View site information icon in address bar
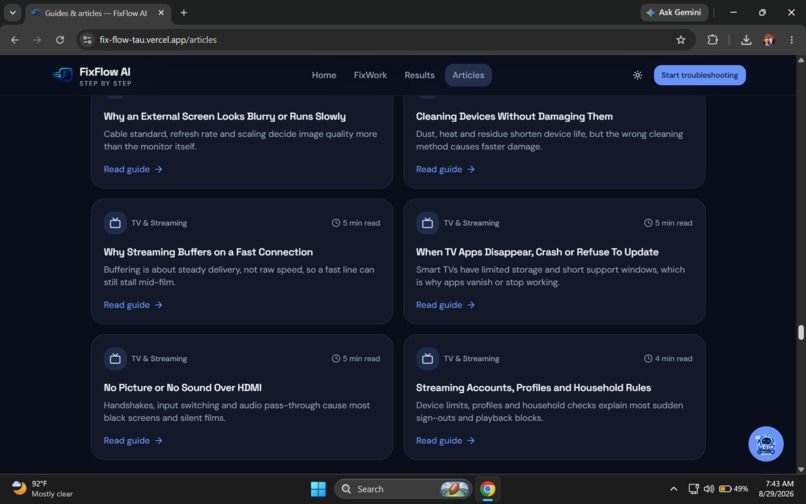806x504 pixels. [x=87, y=40]
